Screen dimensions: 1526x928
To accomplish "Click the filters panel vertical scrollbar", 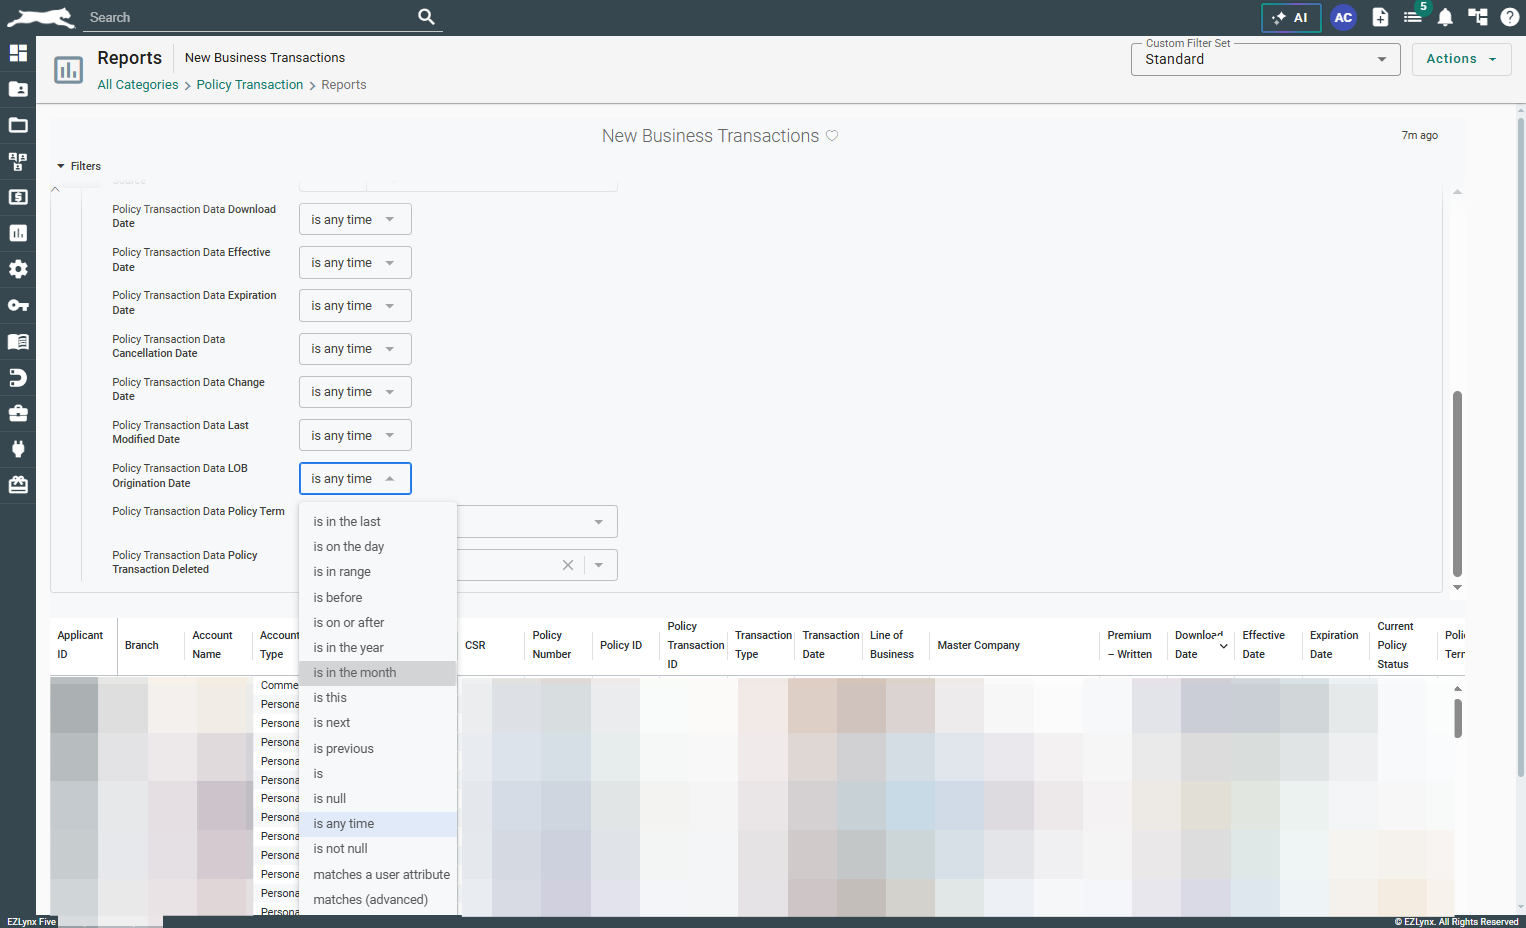I will (1457, 484).
